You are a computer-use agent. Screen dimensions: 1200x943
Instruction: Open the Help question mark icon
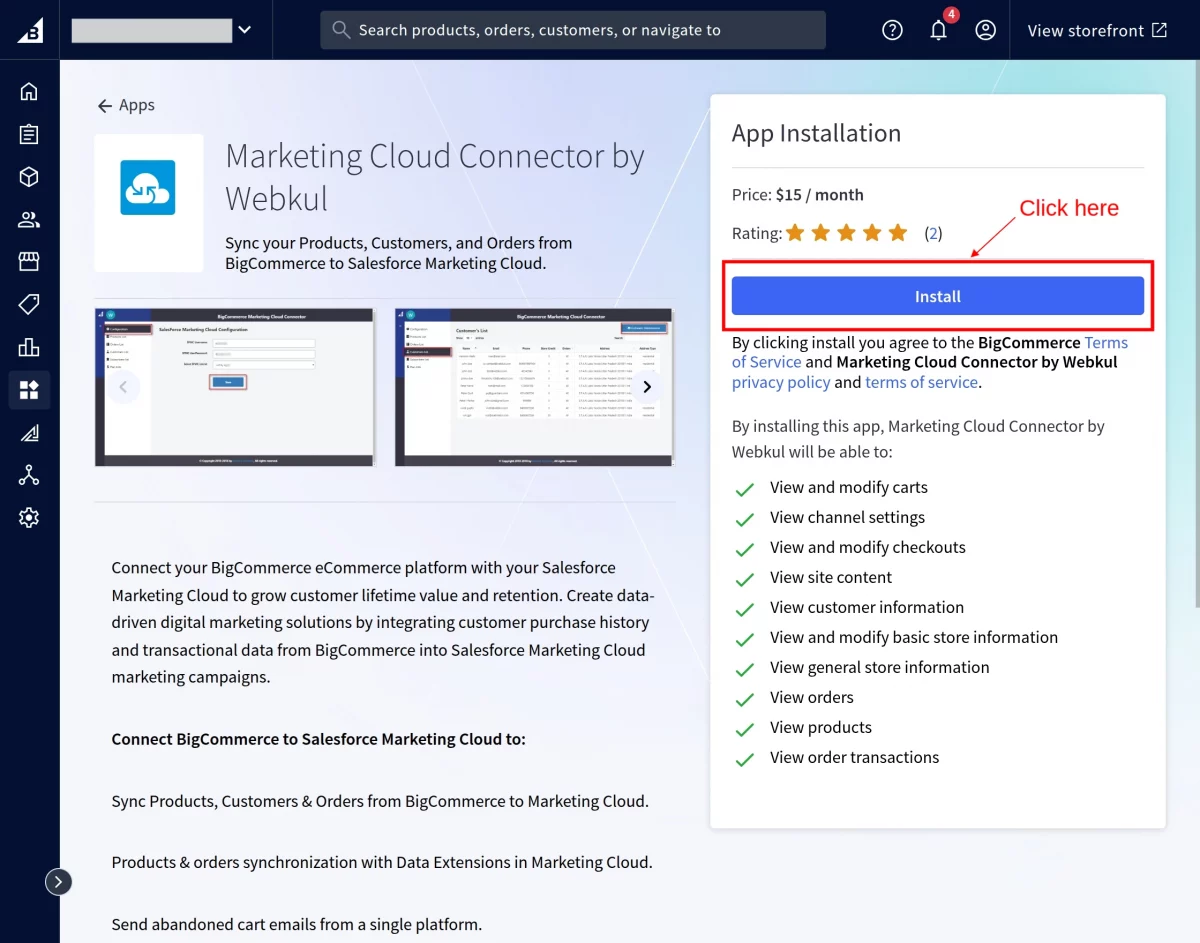click(x=892, y=30)
